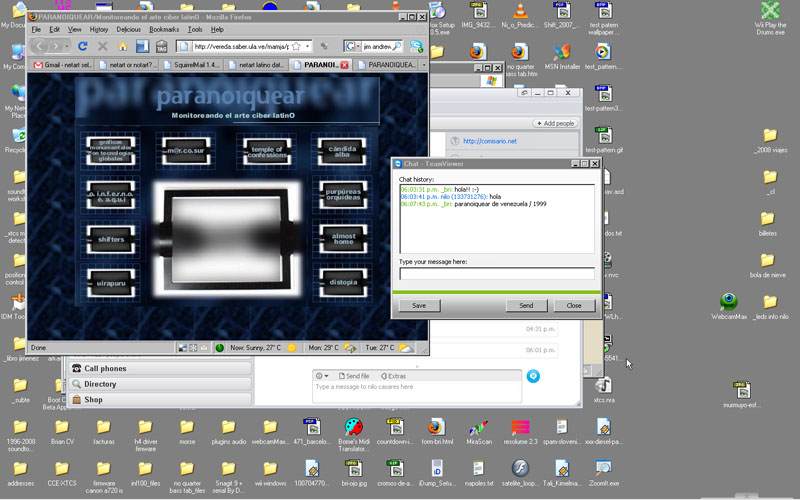The image size is (800, 500).
Task: Open the Bookmarks menu in Firefox
Action: click(164, 30)
